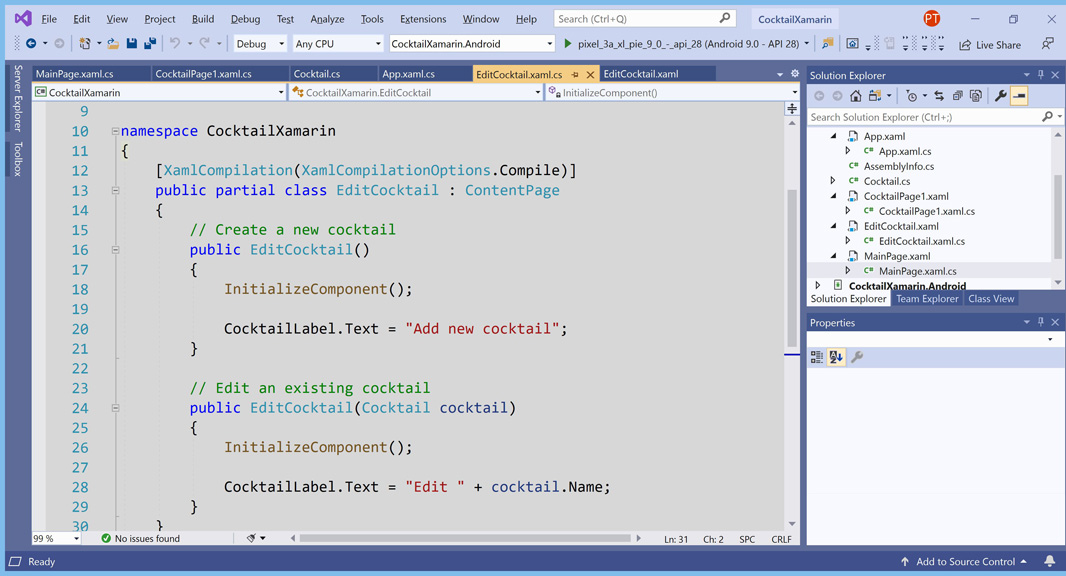1066x576 pixels.
Task: Toggle pin on EditCocktail.xaml.cs tab
Action: 575,75
